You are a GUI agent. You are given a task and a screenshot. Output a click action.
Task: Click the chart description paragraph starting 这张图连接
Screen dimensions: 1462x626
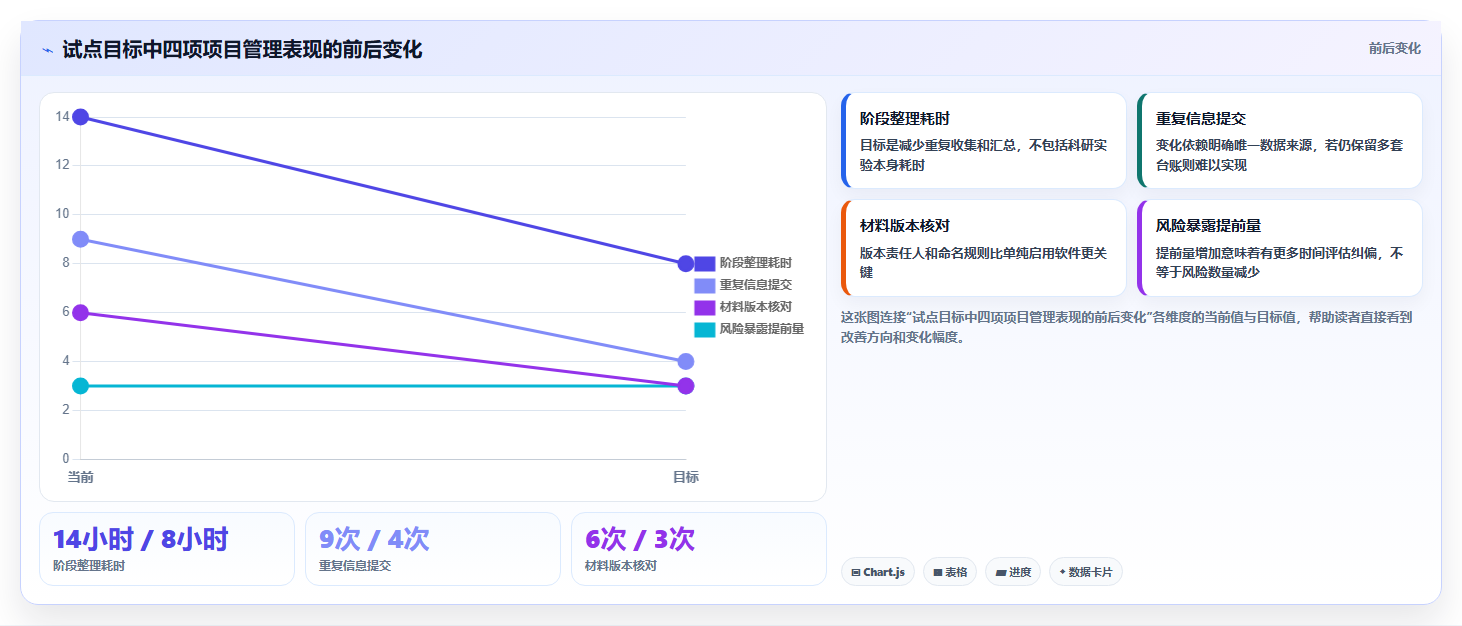coord(1126,327)
